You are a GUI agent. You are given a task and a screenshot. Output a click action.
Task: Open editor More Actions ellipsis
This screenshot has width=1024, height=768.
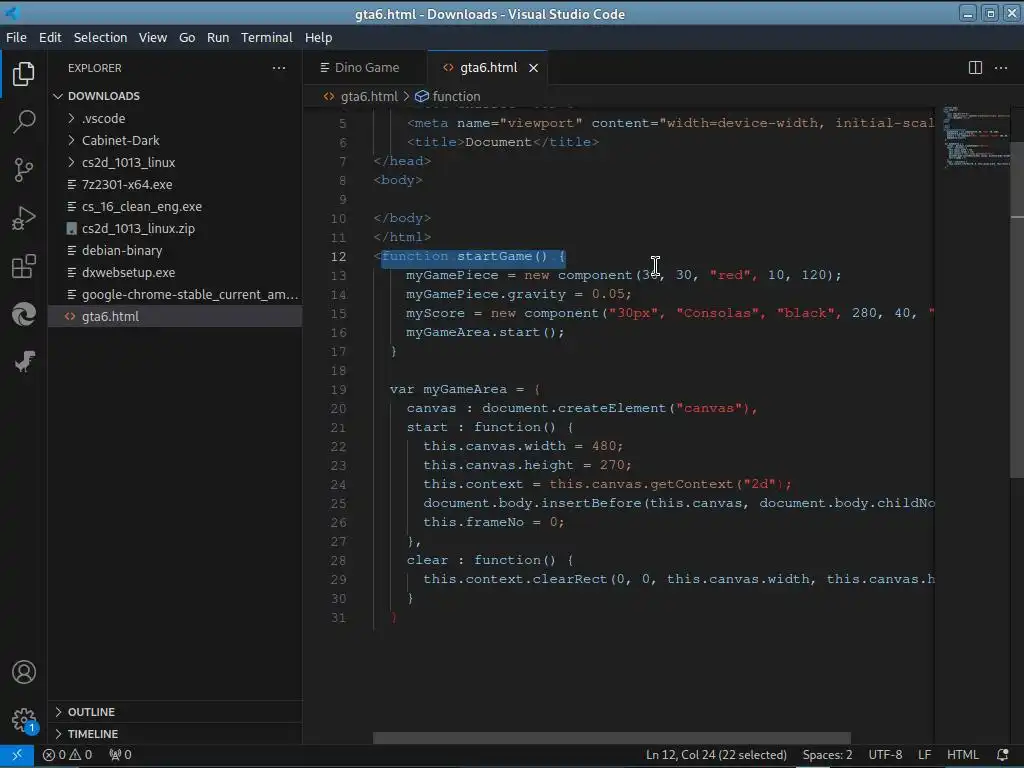tap(1000, 68)
